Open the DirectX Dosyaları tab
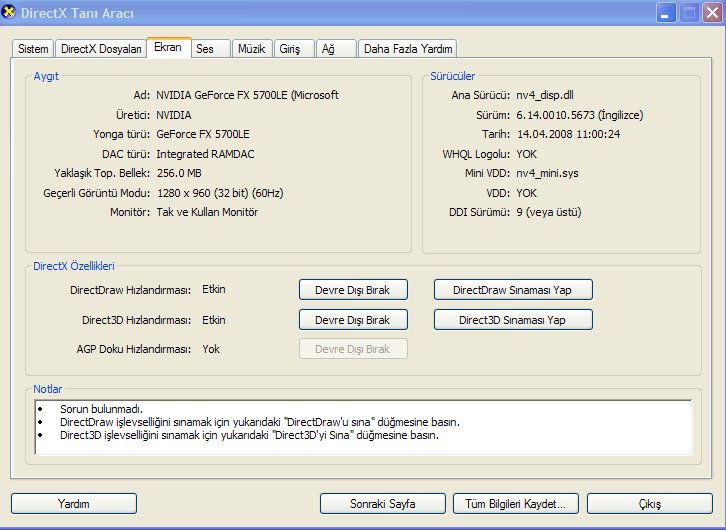Image resolution: width=726 pixels, height=530 pixels. (x=100, y=49)
